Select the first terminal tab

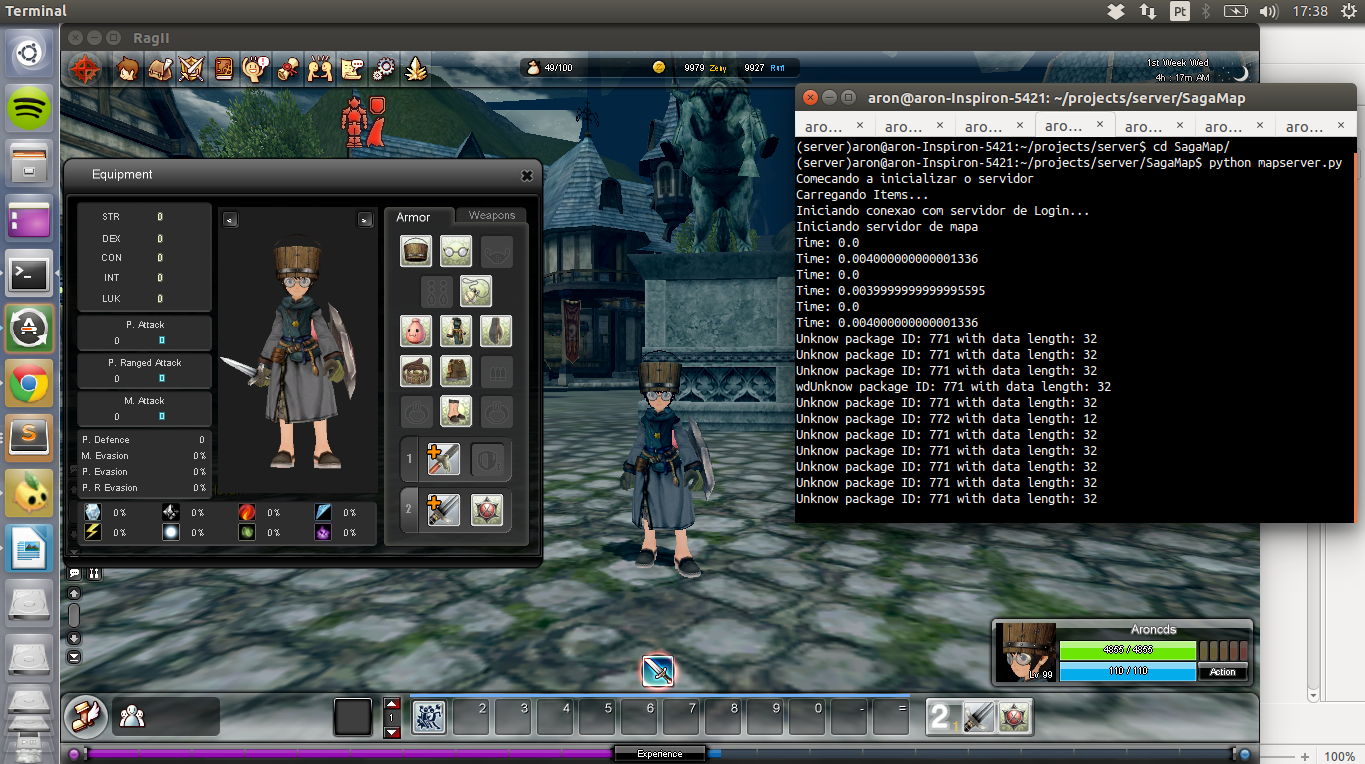tap(835, 126)
